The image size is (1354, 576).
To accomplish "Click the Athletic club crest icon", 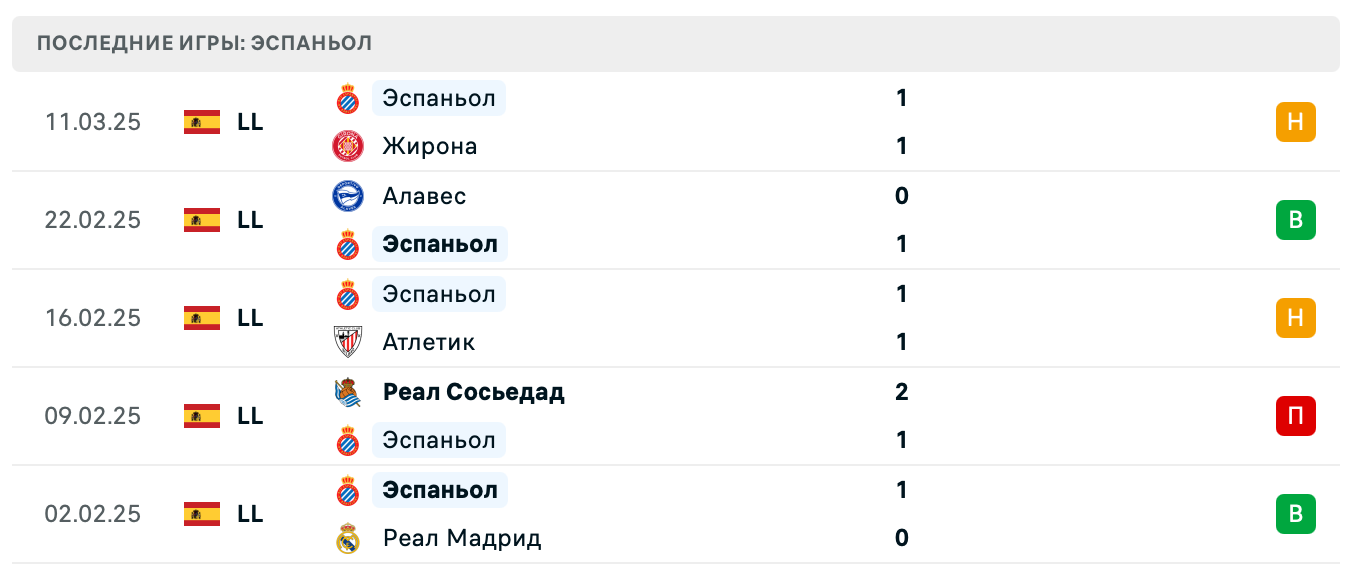I will 348,342.
